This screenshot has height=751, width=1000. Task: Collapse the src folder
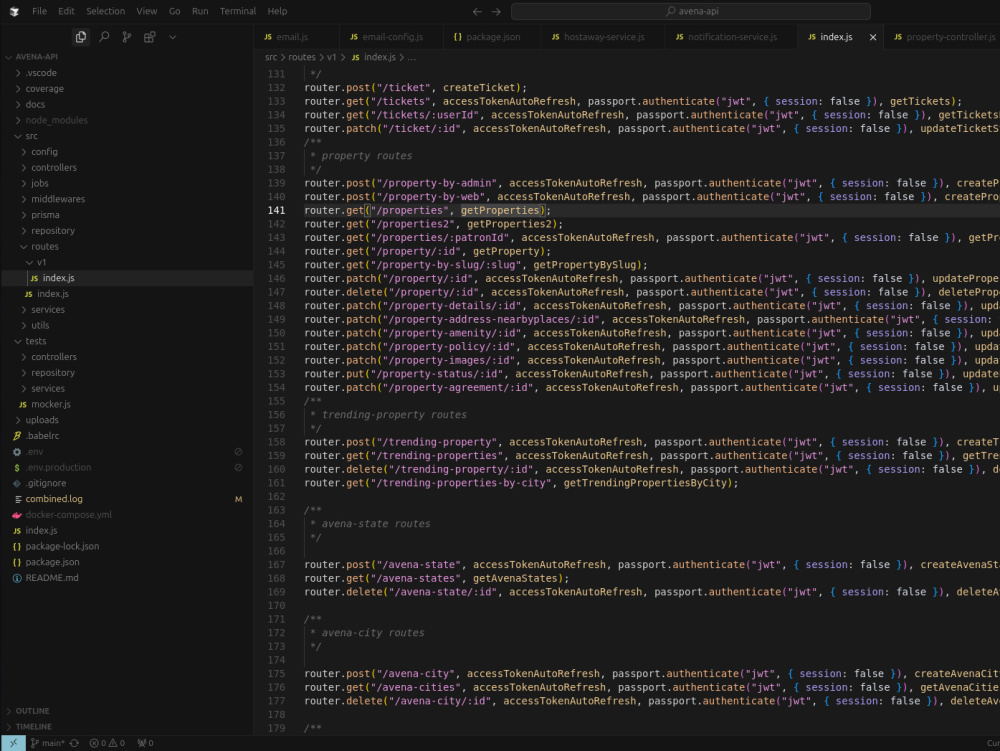(128, 136)
